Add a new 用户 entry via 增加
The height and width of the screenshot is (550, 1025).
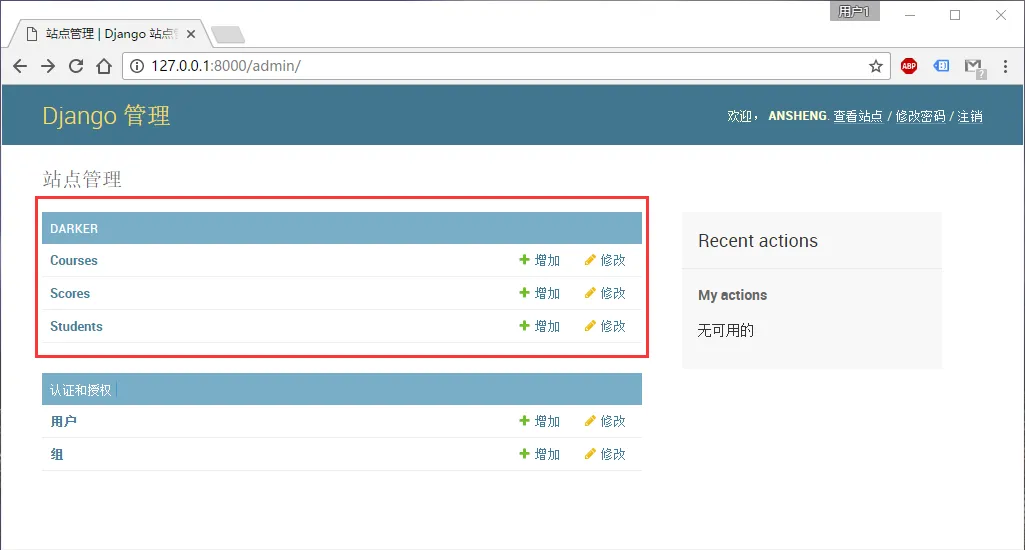540,421
